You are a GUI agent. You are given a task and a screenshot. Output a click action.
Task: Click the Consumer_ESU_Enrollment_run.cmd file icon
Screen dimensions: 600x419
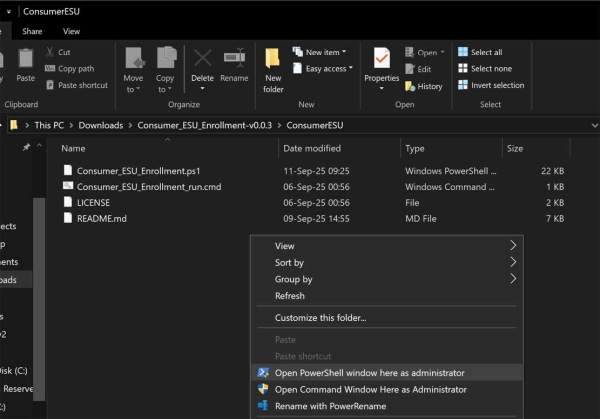[x=68, y=186]
